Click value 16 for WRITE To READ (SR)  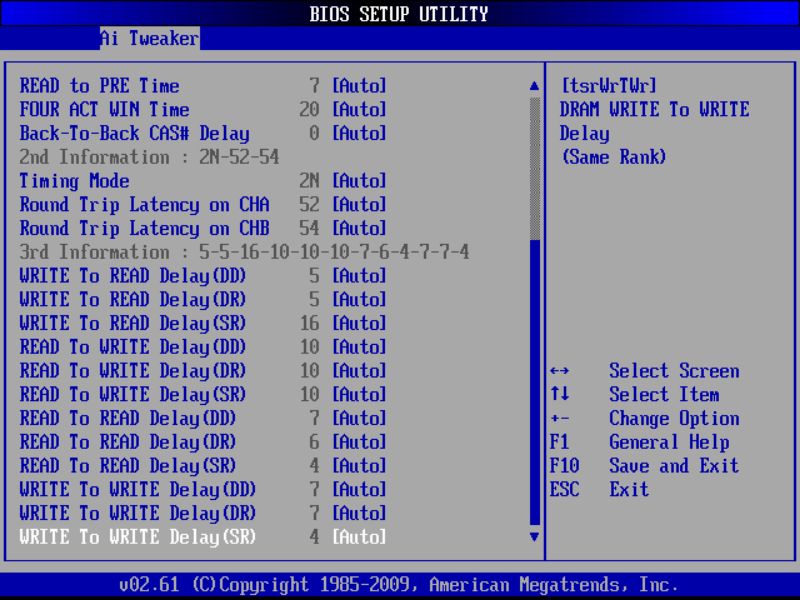pos(309,323)
